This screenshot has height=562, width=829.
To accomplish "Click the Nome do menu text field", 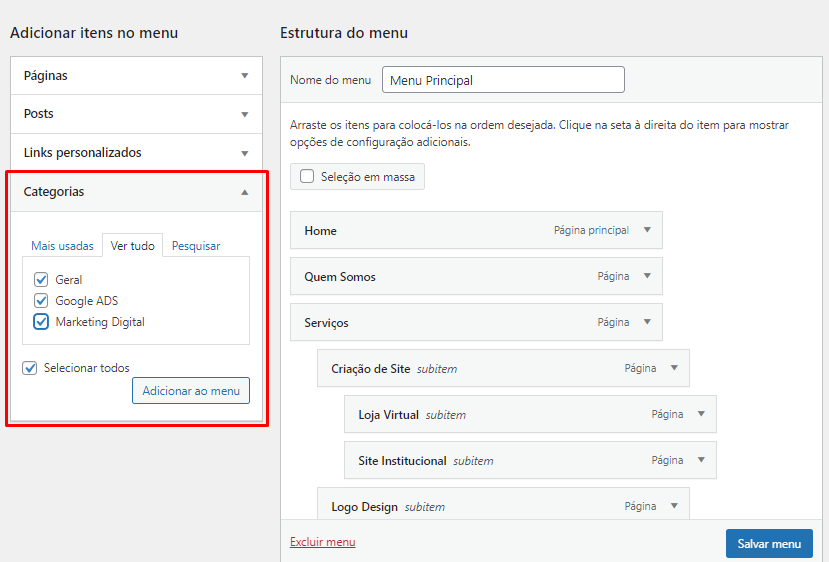I will [503, 80].
